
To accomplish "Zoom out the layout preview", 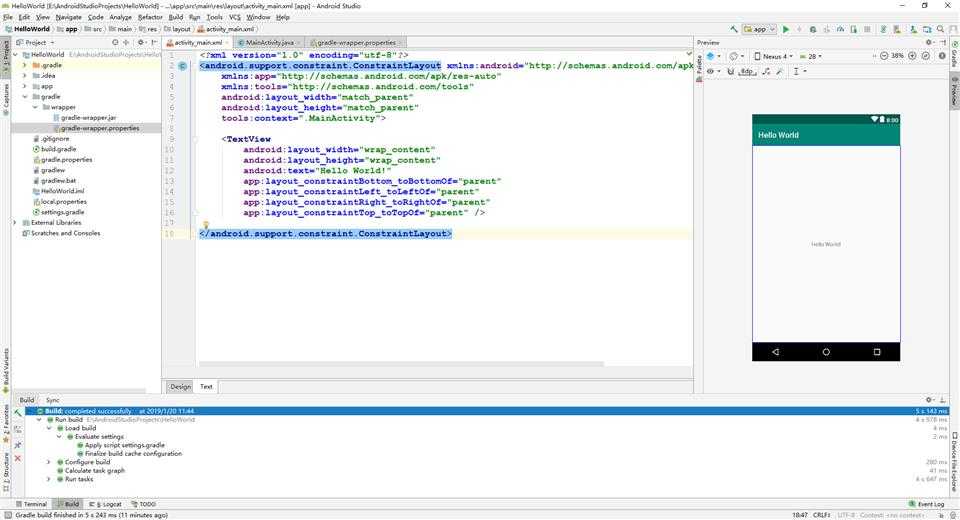I will pos(884,56).
